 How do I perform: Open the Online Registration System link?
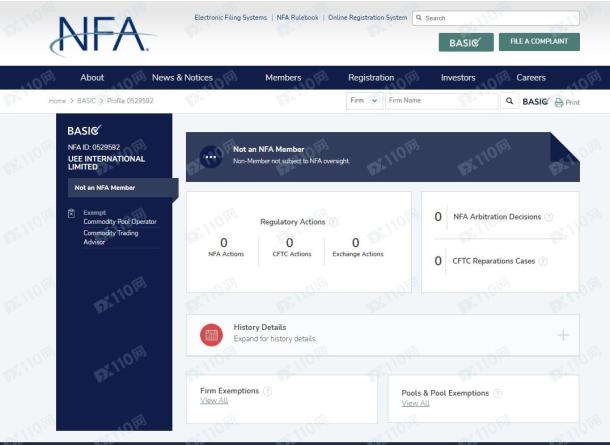point(367,18)
